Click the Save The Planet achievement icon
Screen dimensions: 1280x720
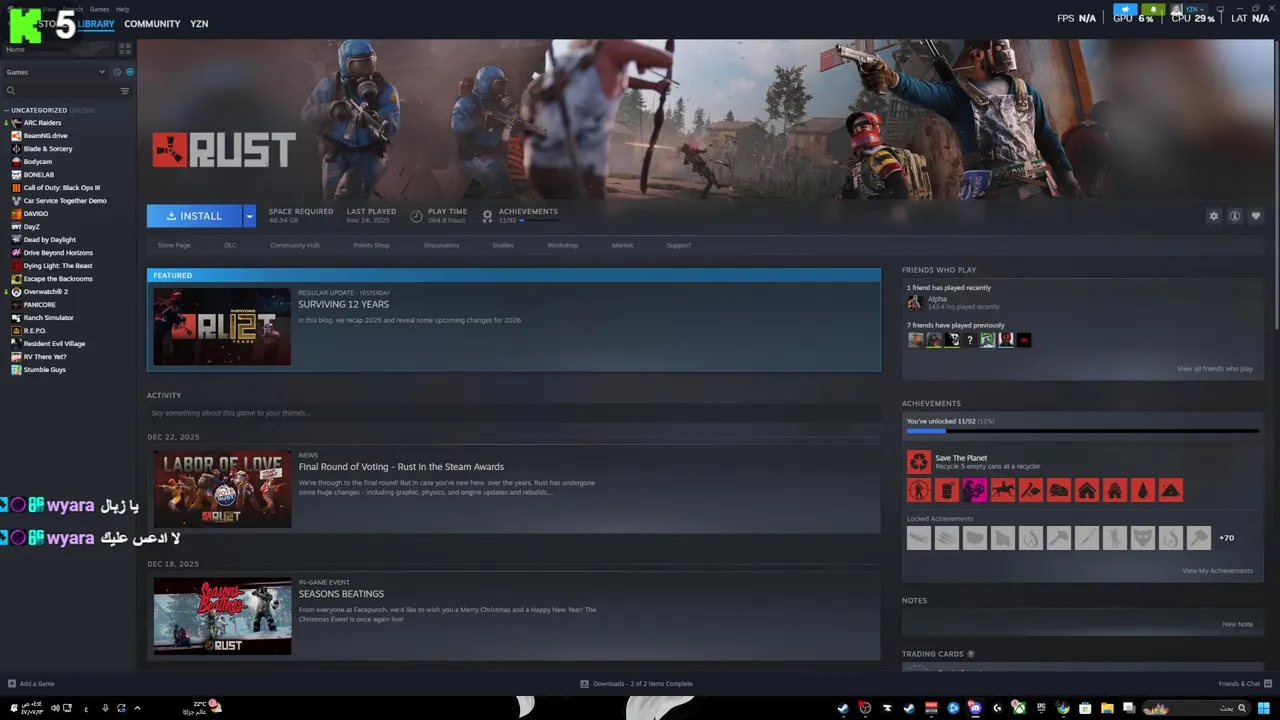918,462
